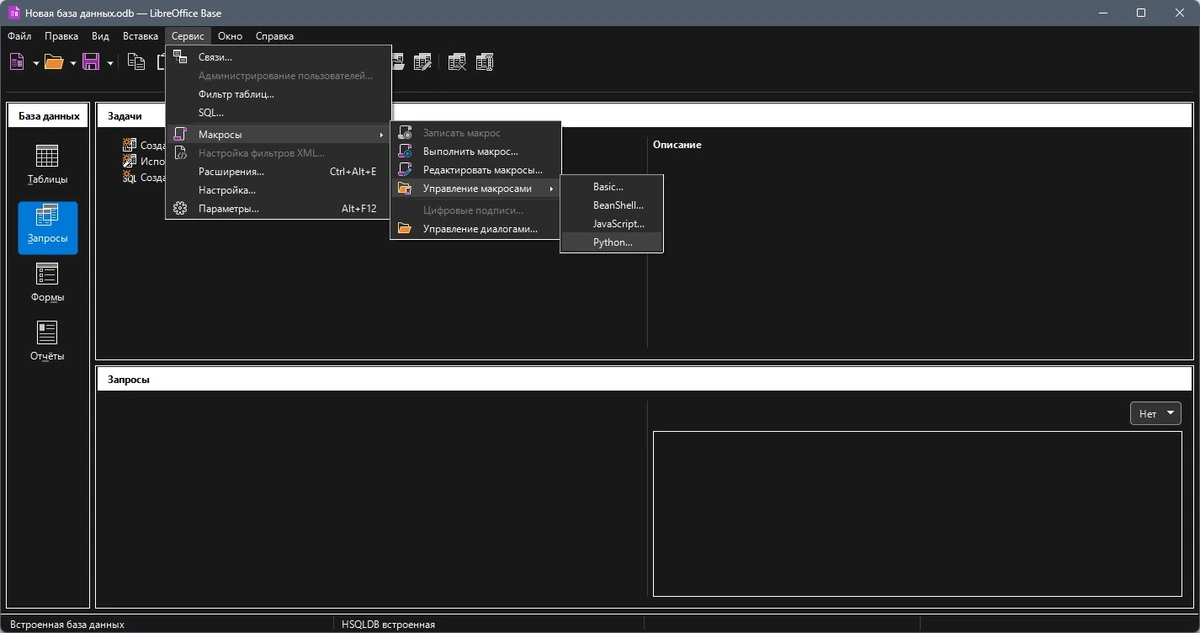
Task: Close the open Сервис menu
Action: (x=188, y=36)
